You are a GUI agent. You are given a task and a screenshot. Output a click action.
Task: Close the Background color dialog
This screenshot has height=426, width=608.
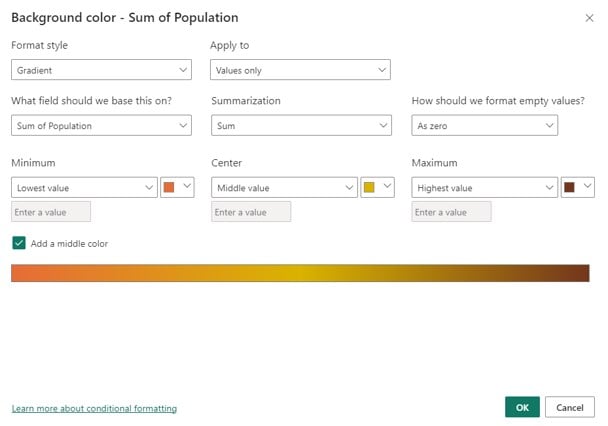pyautogui.click(x=589, y=18)
